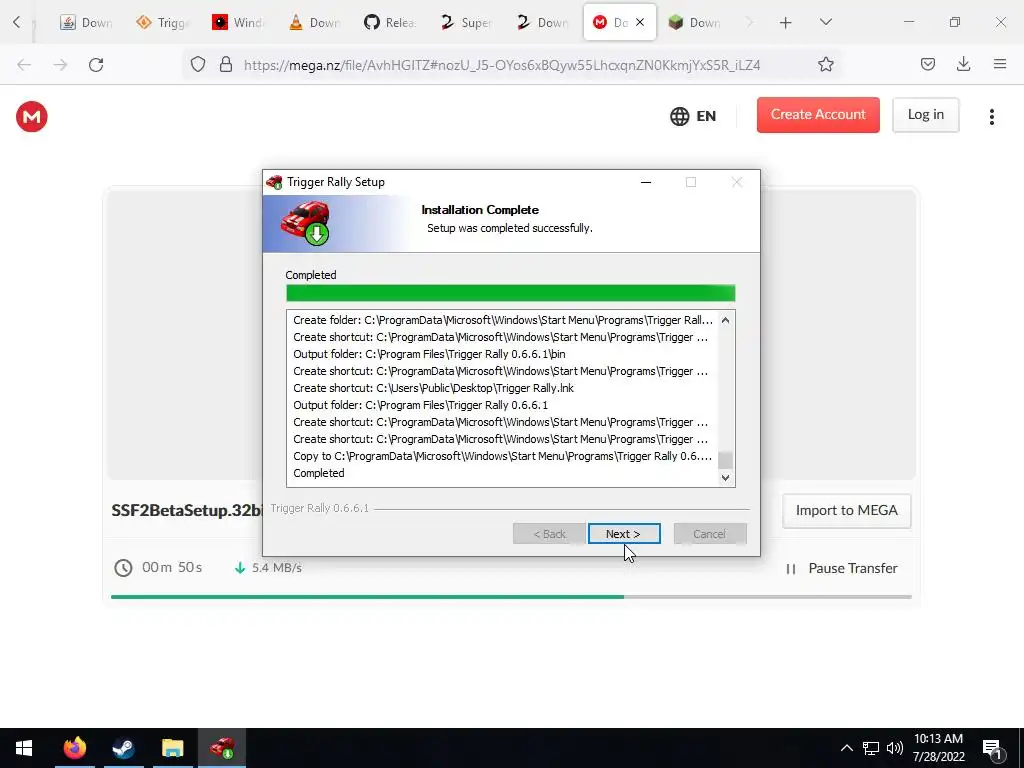Switch to the GitHub 'Relea' tab

(390, 23)
